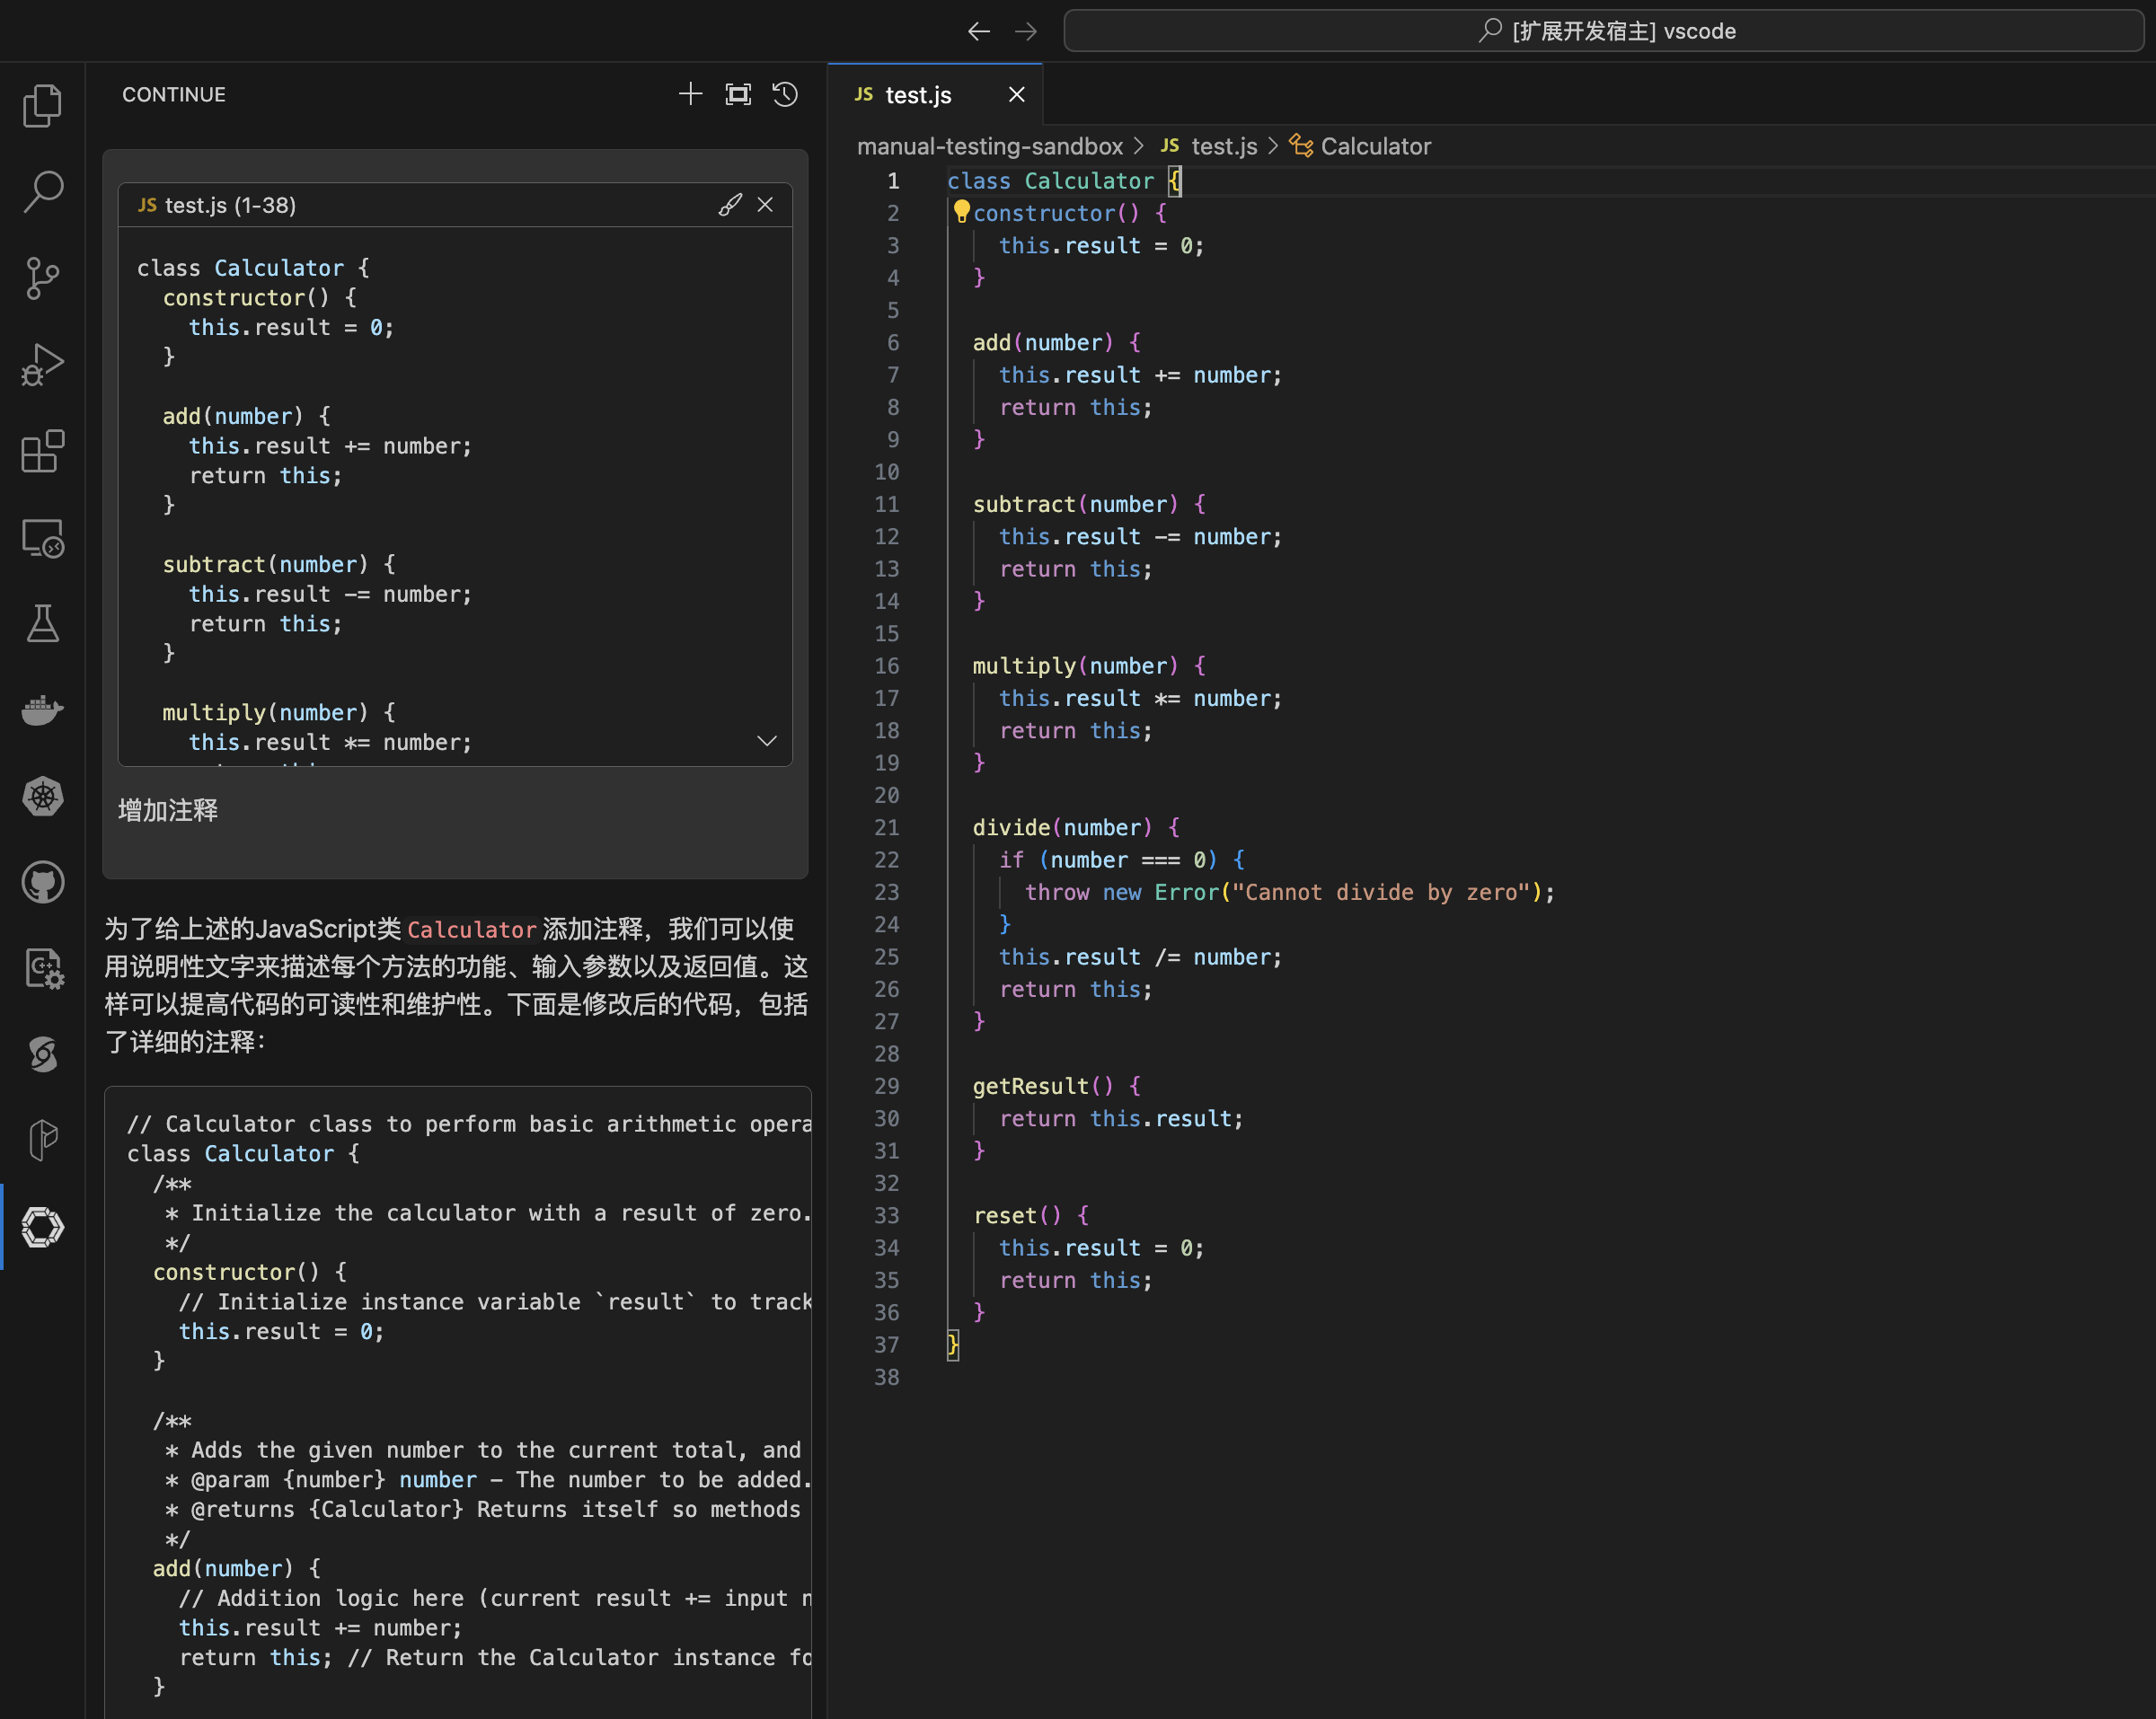
Task: Click Calculator in the breadcrumb
Action: pyautogui.click(x=1375, y=146)
